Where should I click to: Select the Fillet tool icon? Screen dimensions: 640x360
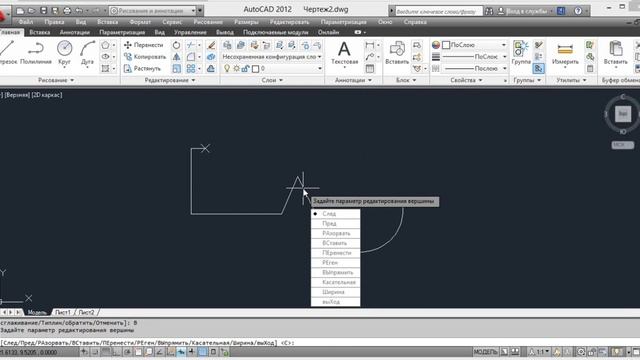tap(191, 57)
